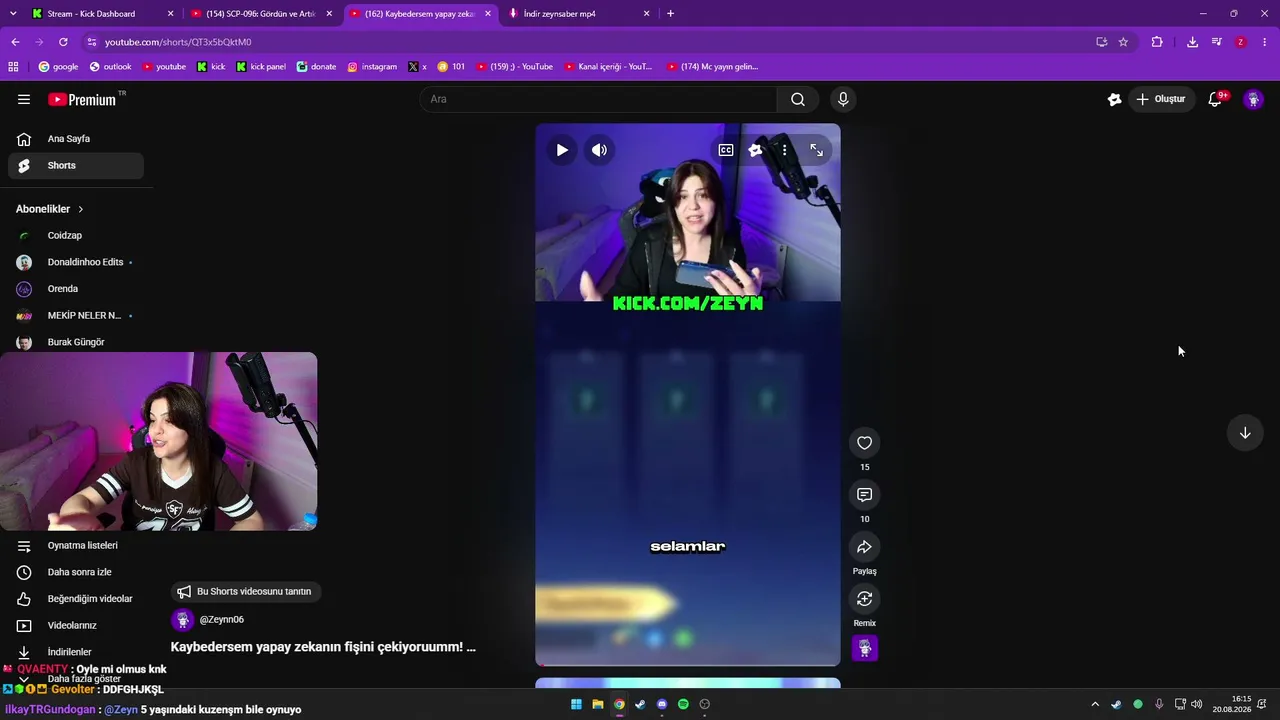
Task: Enter fullscreen on the Short
Action: (817, 150)
